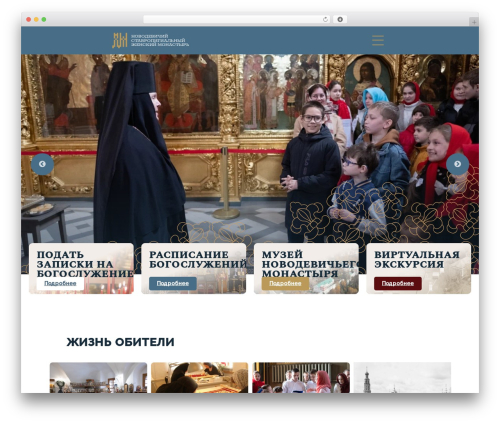This screenshot has width=500, height=423.
Task: Go to the previous slide arrow
Action: pyautogui.click(x=42, y=164)
